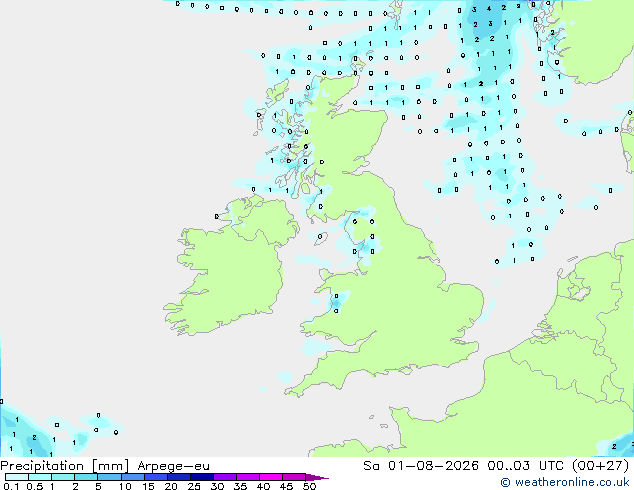Pick the 40–45 mm magenta legend swatch
Viewport: 634px width, 490px height.
click(270, 477)
